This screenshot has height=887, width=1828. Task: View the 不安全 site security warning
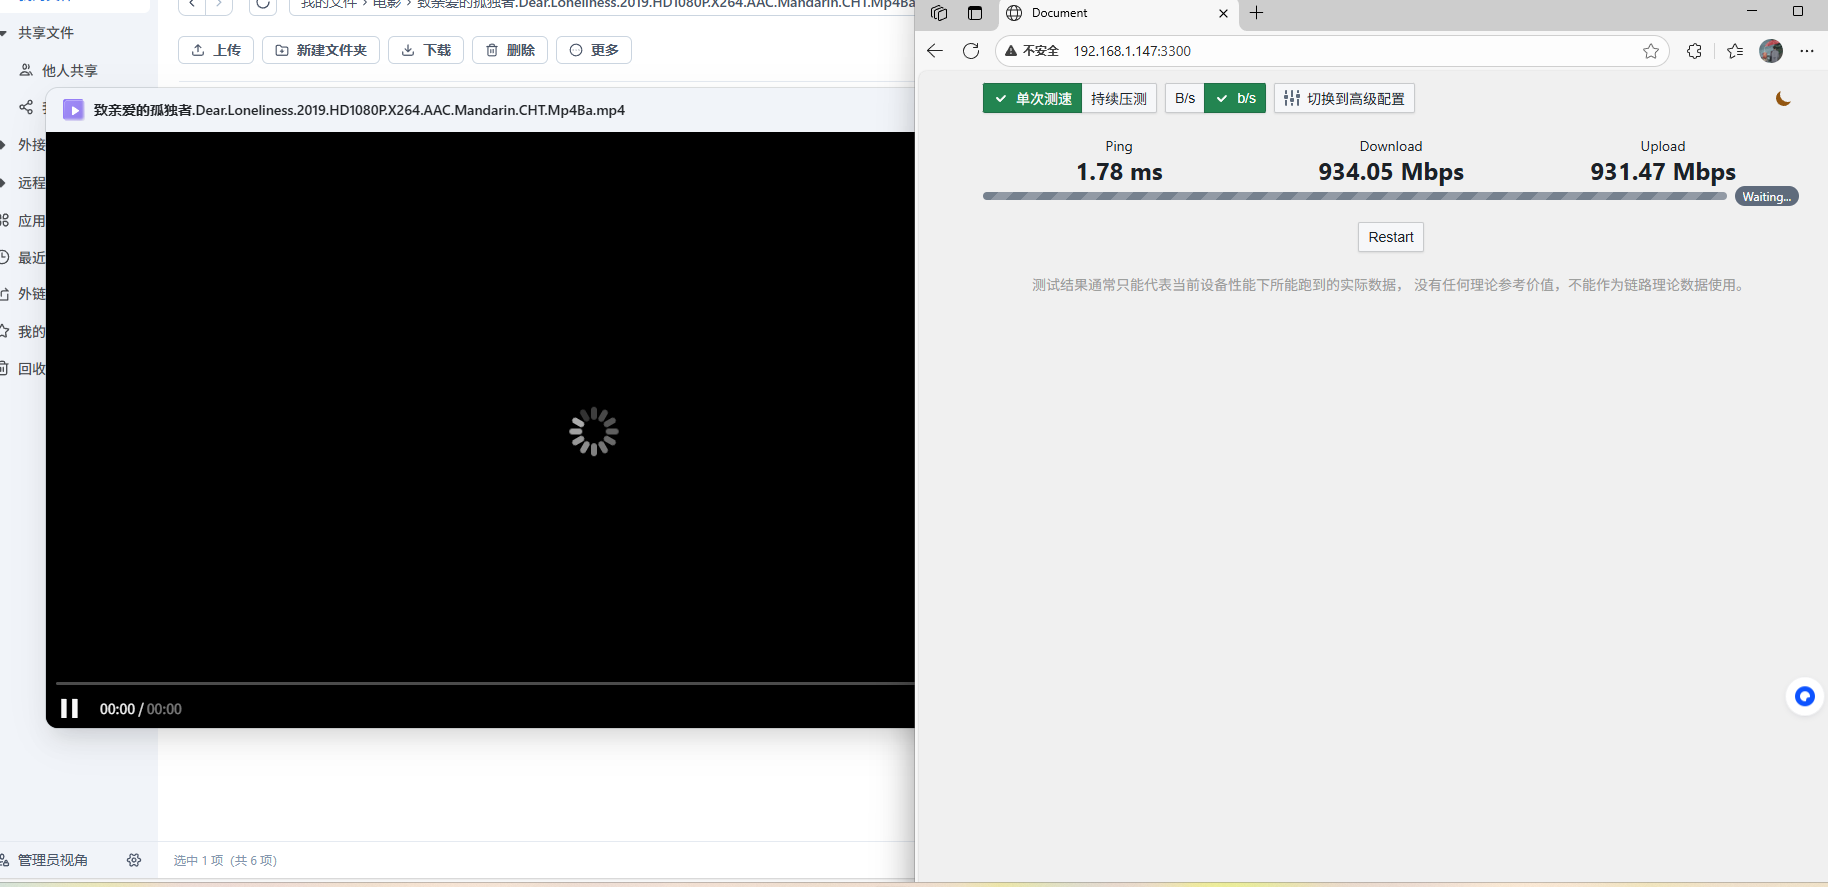(1032, 51)
